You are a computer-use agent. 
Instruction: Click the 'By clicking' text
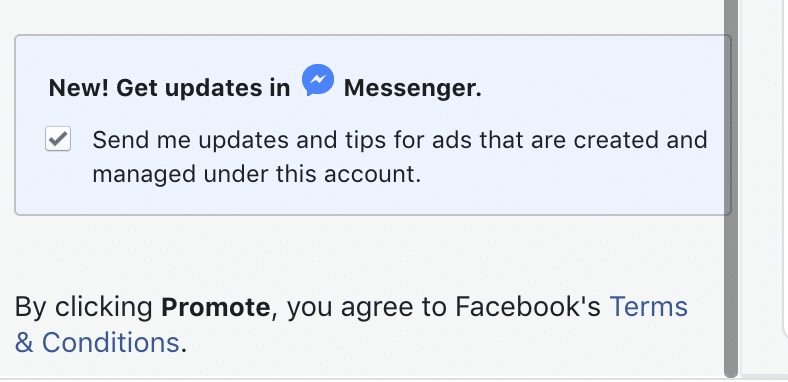[83, 307]
